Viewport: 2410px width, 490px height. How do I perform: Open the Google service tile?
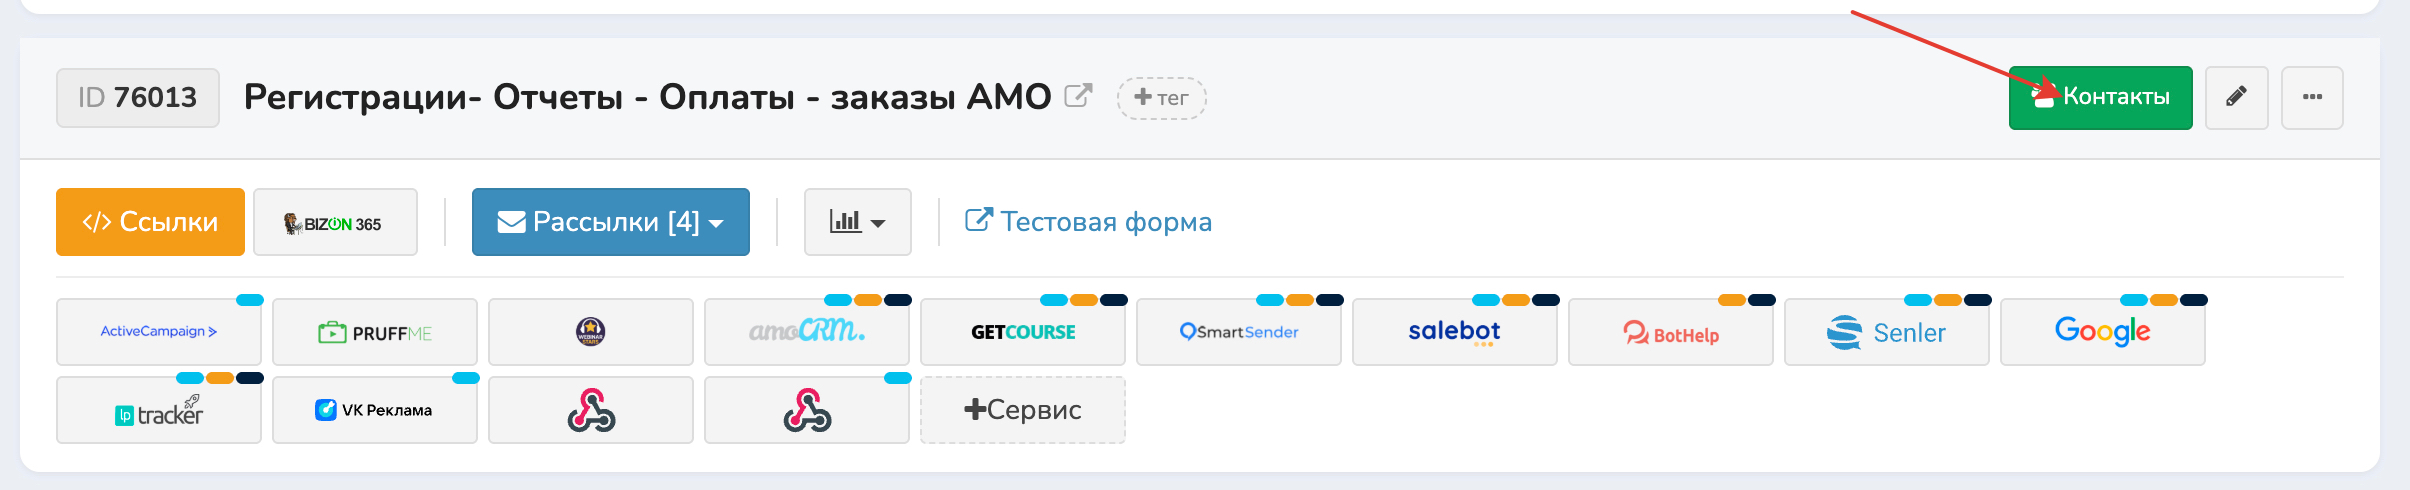(2103, 332)
